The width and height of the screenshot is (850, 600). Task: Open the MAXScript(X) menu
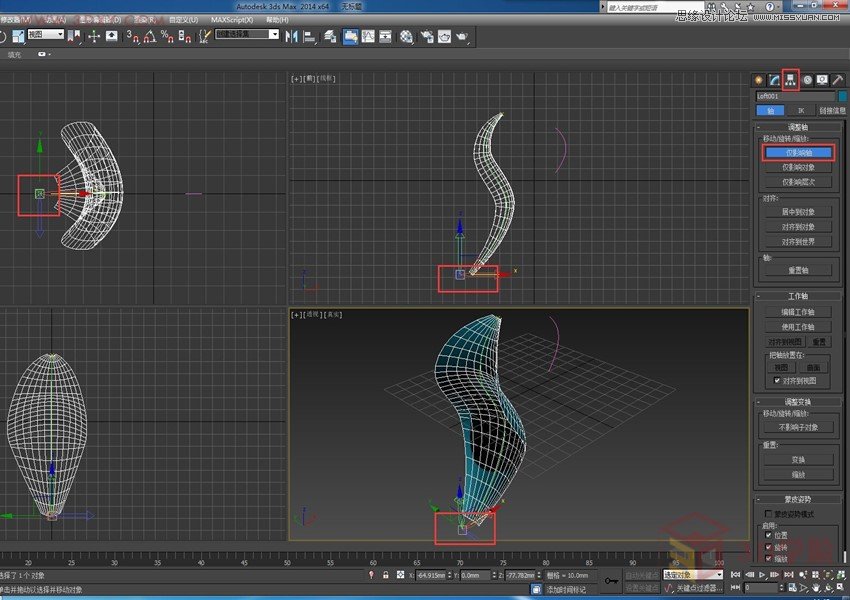232,20
